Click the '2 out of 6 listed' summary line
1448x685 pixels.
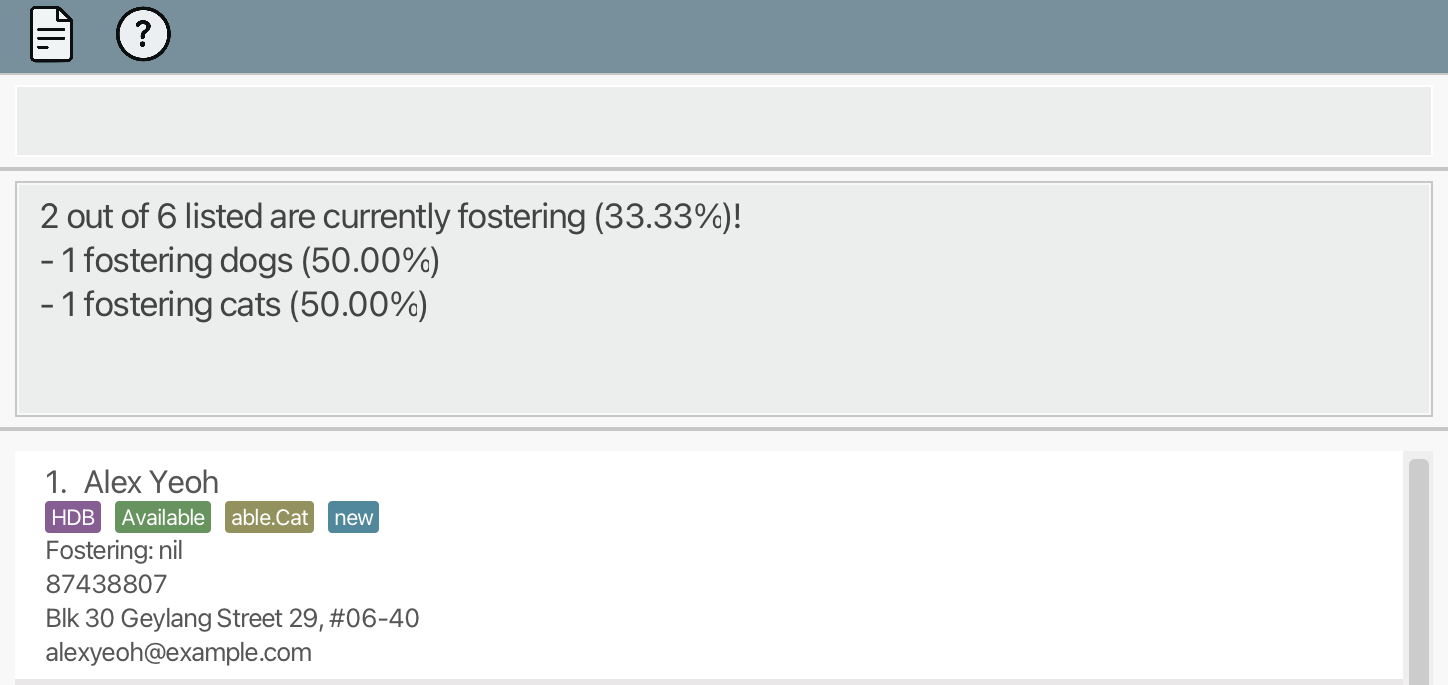coord(390,216)
